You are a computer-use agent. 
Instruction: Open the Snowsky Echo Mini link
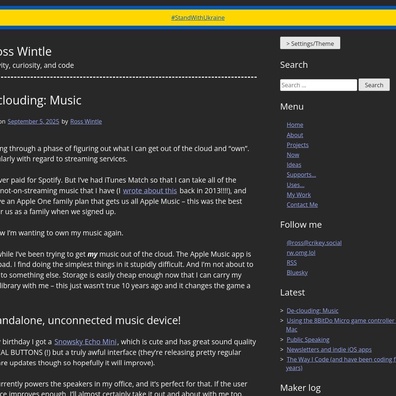point(85,342)
